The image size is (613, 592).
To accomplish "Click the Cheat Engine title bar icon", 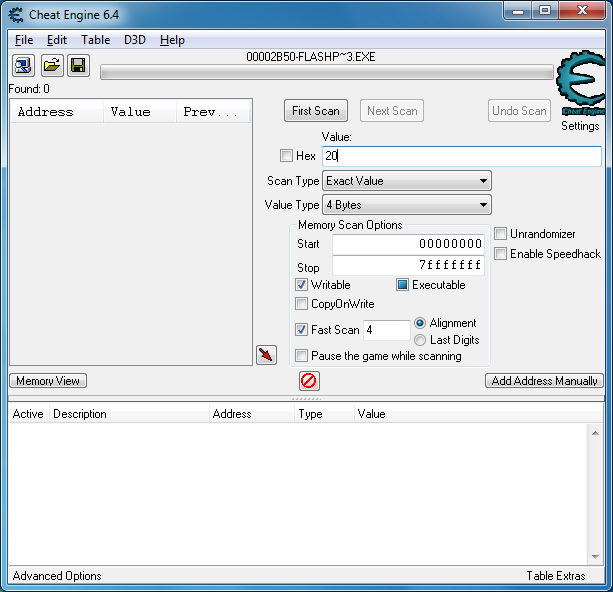I will (16, 15).
